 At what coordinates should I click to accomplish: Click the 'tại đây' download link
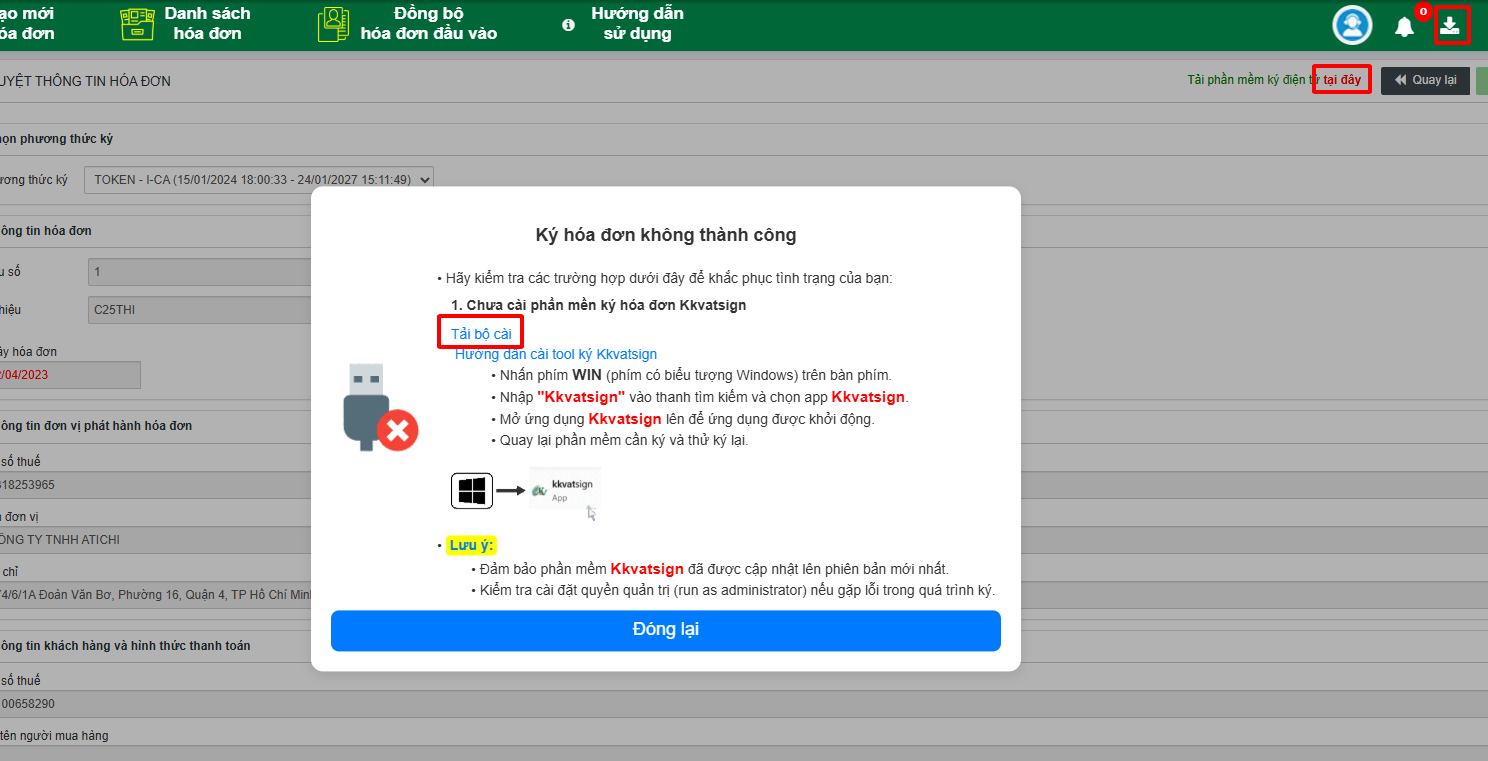[1342, 80]
